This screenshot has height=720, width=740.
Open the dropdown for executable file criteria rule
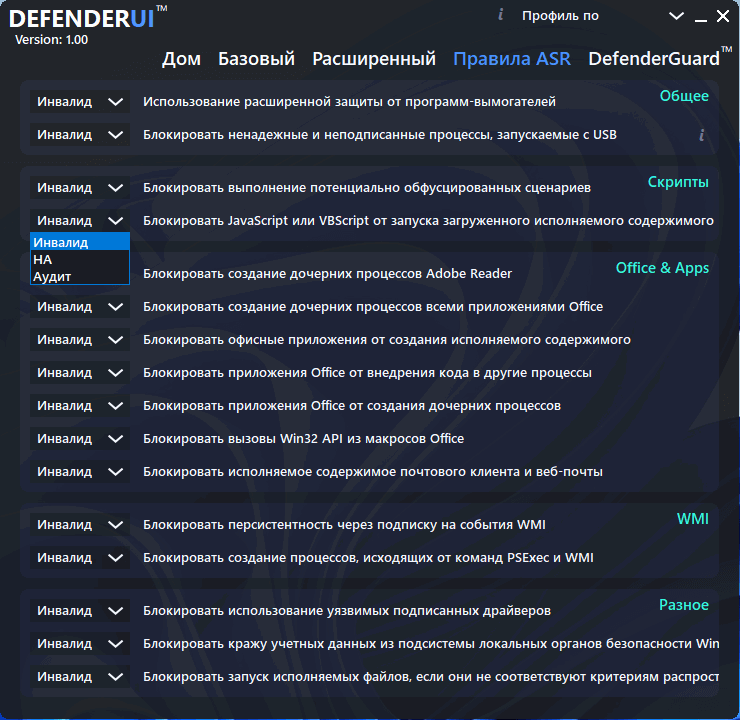coord(80,677)
